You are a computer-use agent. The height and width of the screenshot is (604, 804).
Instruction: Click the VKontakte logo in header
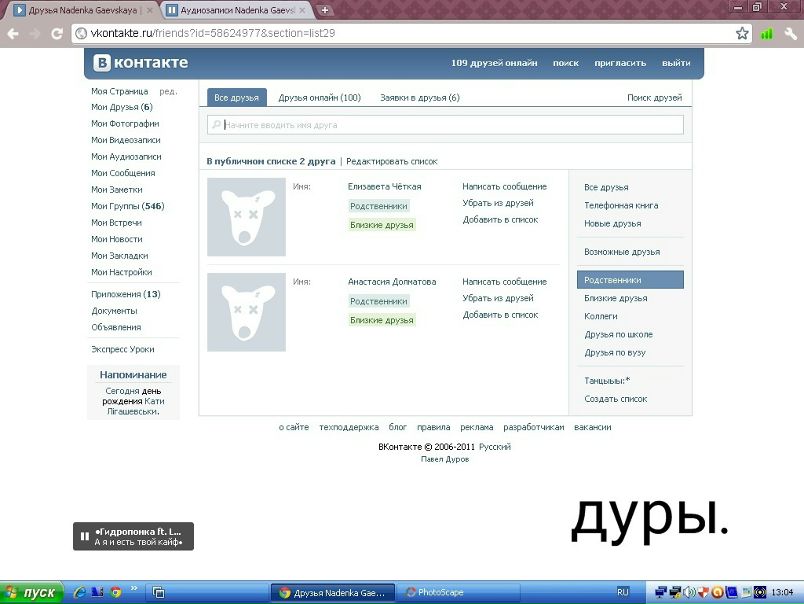click(x=141, y=63)
